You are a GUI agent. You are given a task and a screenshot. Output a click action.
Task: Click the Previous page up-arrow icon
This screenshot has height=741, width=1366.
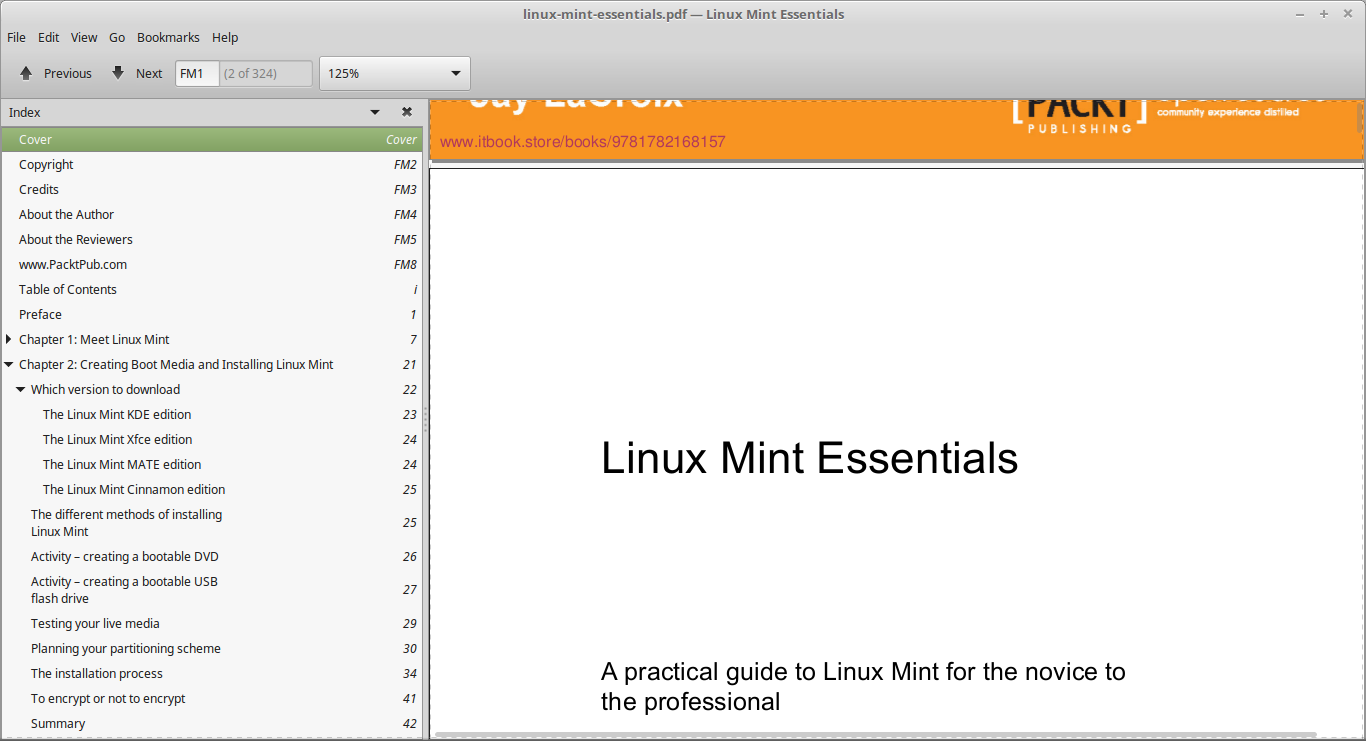[27, 73]
